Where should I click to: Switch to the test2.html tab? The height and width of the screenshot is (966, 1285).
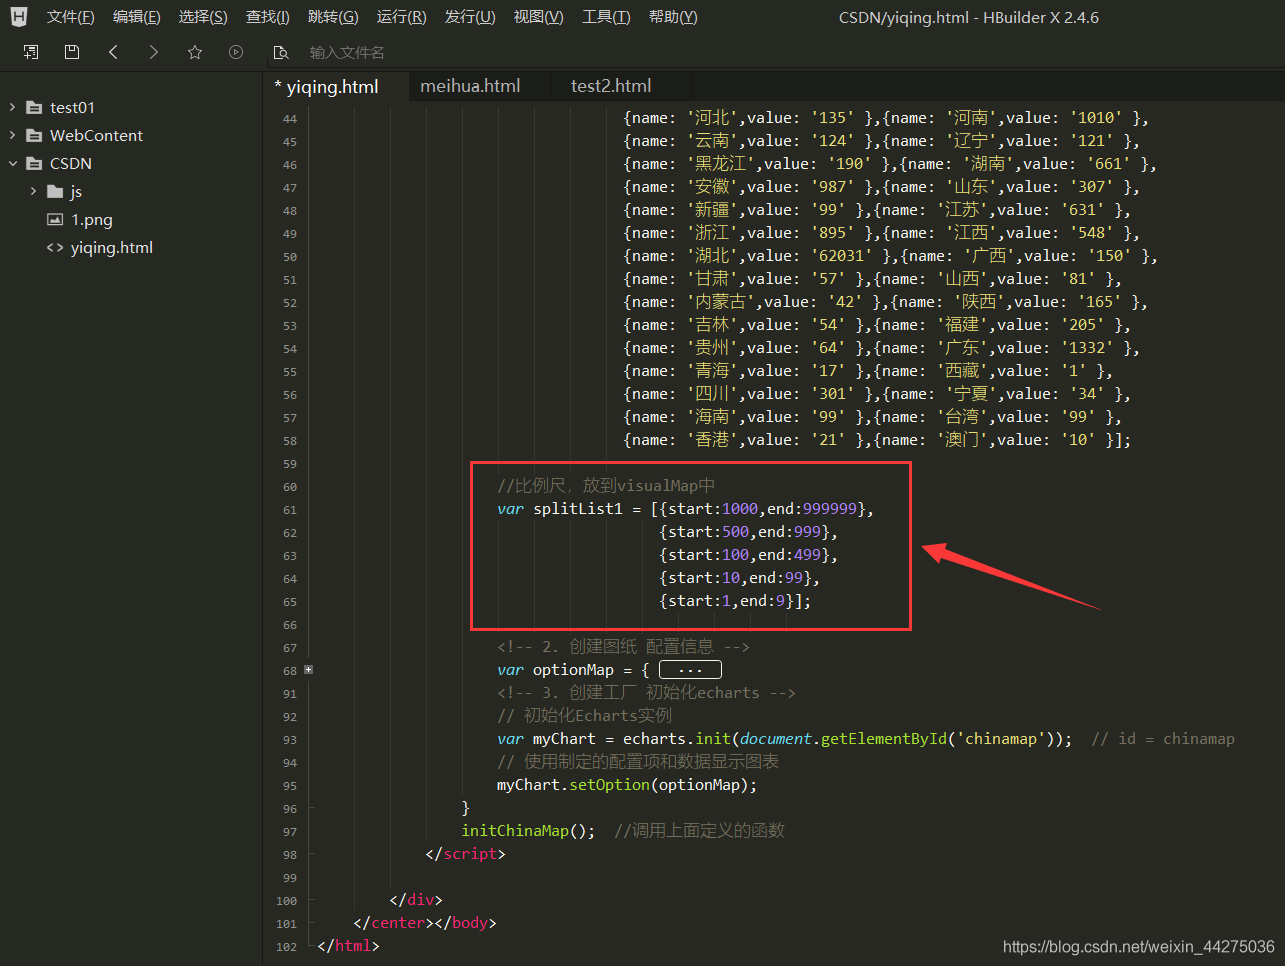click(x=611, y=86)
